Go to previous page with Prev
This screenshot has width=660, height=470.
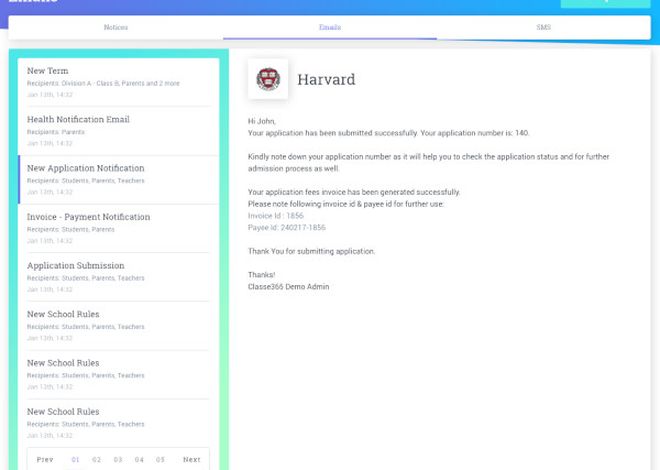[45, 459]
